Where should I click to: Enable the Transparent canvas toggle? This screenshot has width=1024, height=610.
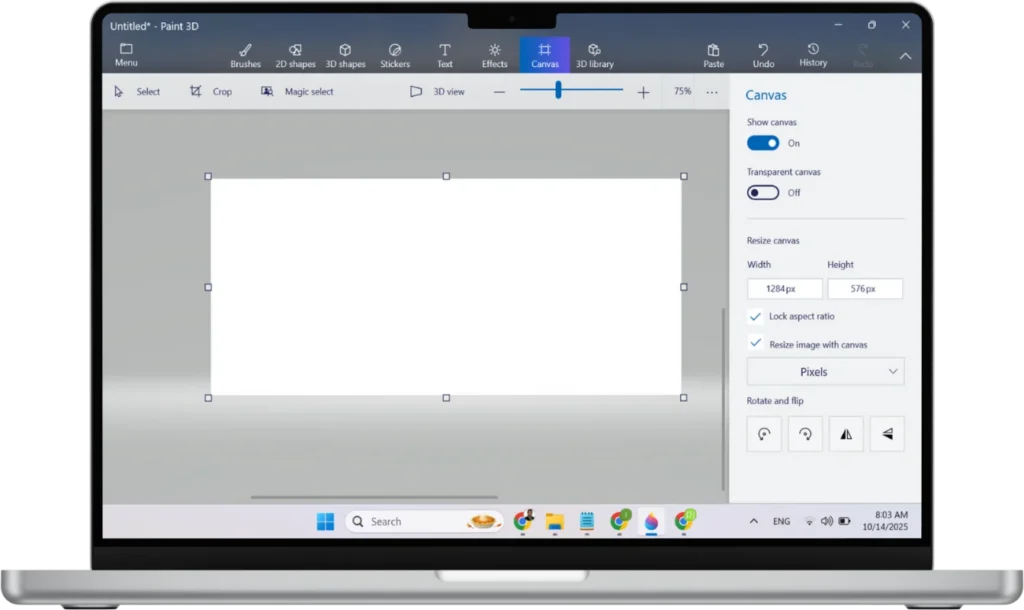coord(763,193)
